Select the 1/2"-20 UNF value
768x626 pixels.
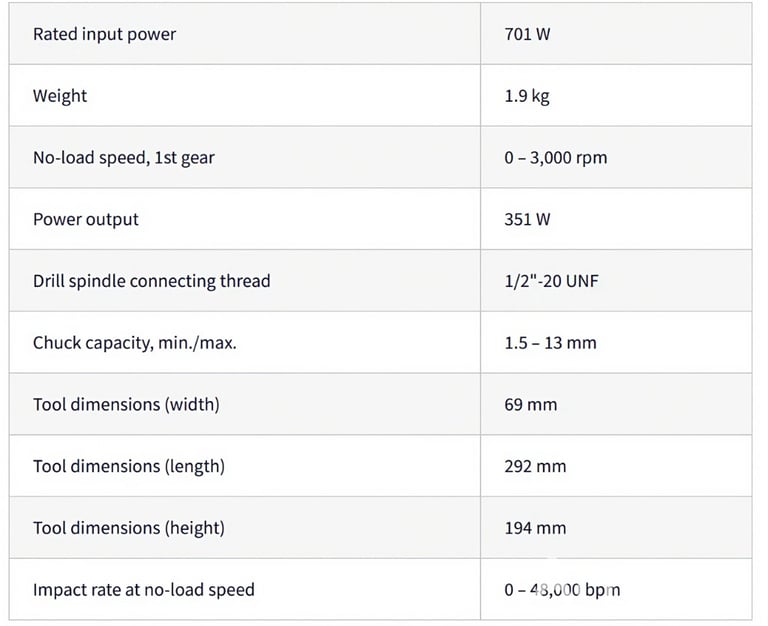[552, 281]
